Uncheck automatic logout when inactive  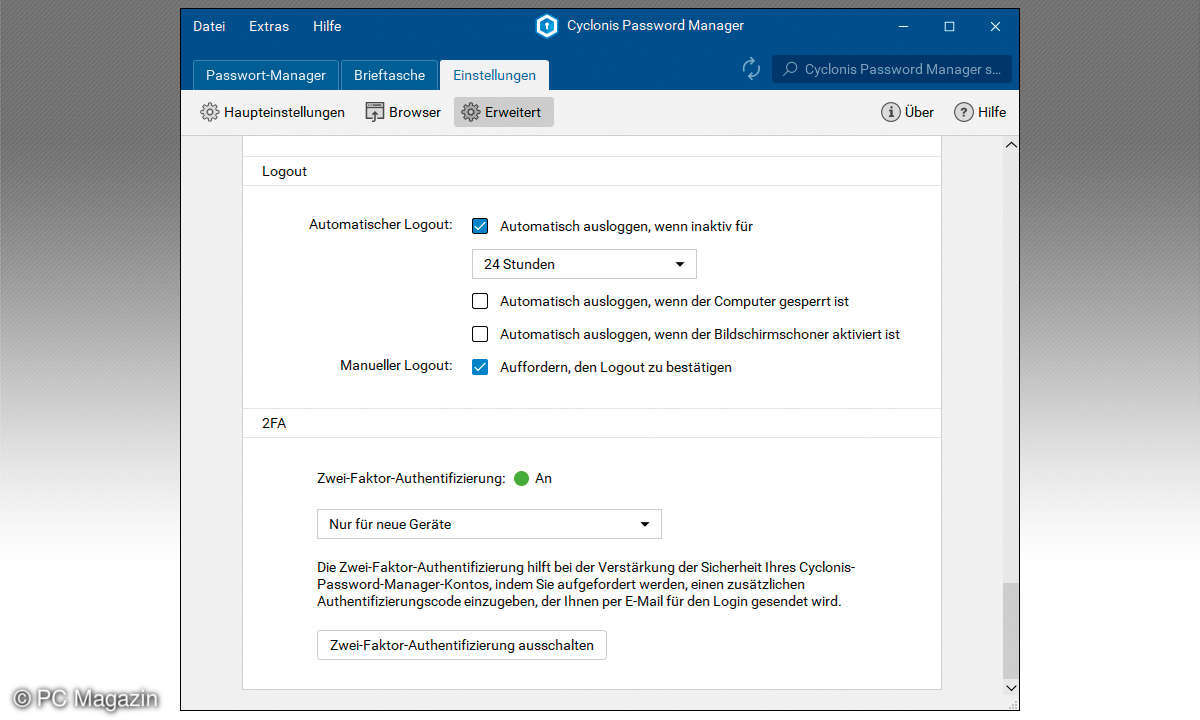pyautogui.click(x=480, y=226)
